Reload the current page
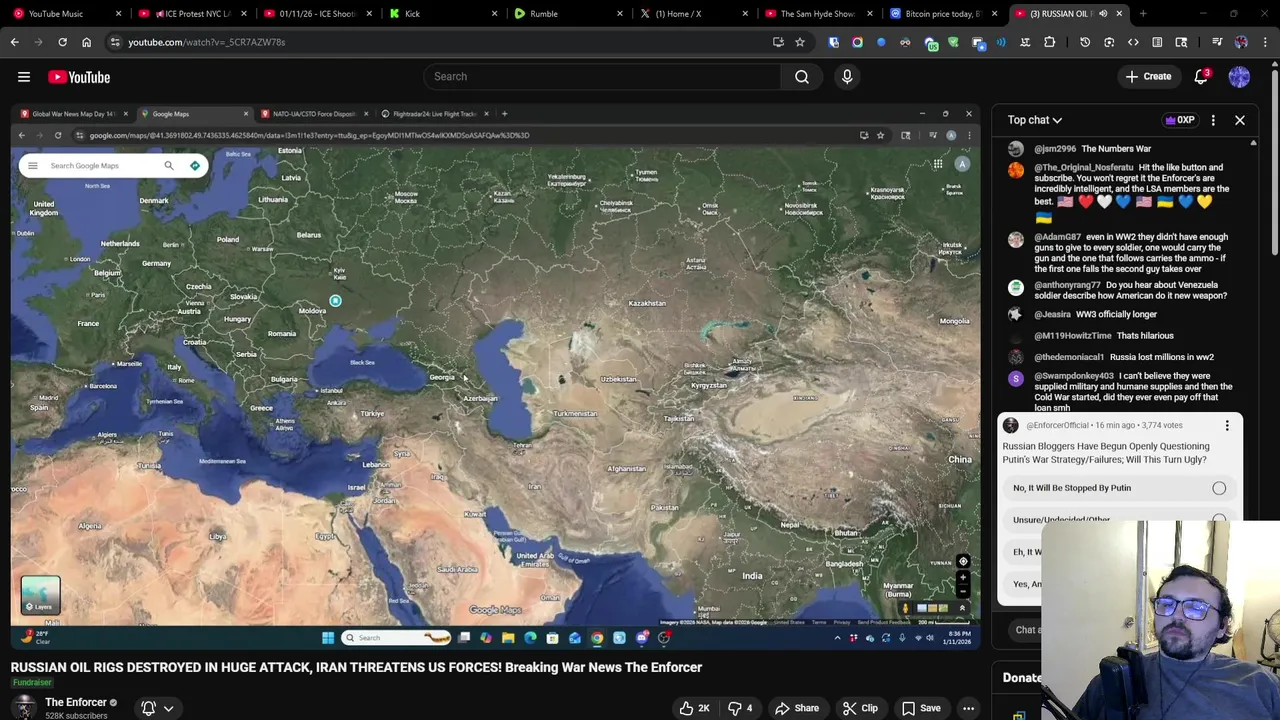Image resolution: width=1280 pixels, height=720 pixels. [x=62, y=42]
